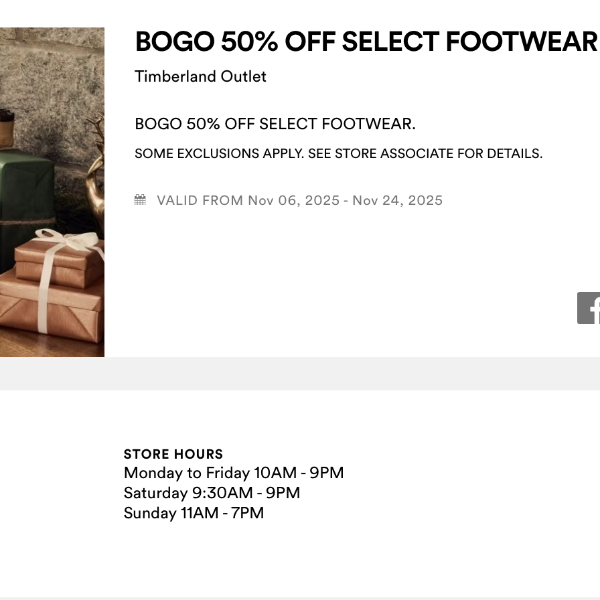Select the Nov 24, 2025 end date
The width and height of the screenshot is (600, 600).
[x=397, y=200]
